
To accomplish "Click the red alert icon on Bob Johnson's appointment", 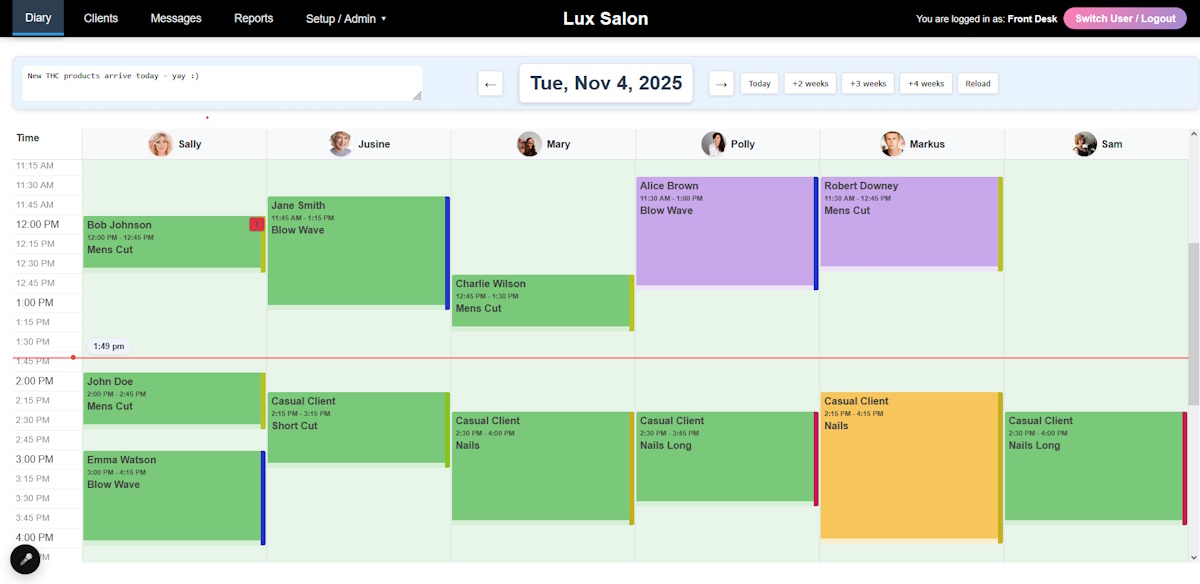I will point(256,225).
